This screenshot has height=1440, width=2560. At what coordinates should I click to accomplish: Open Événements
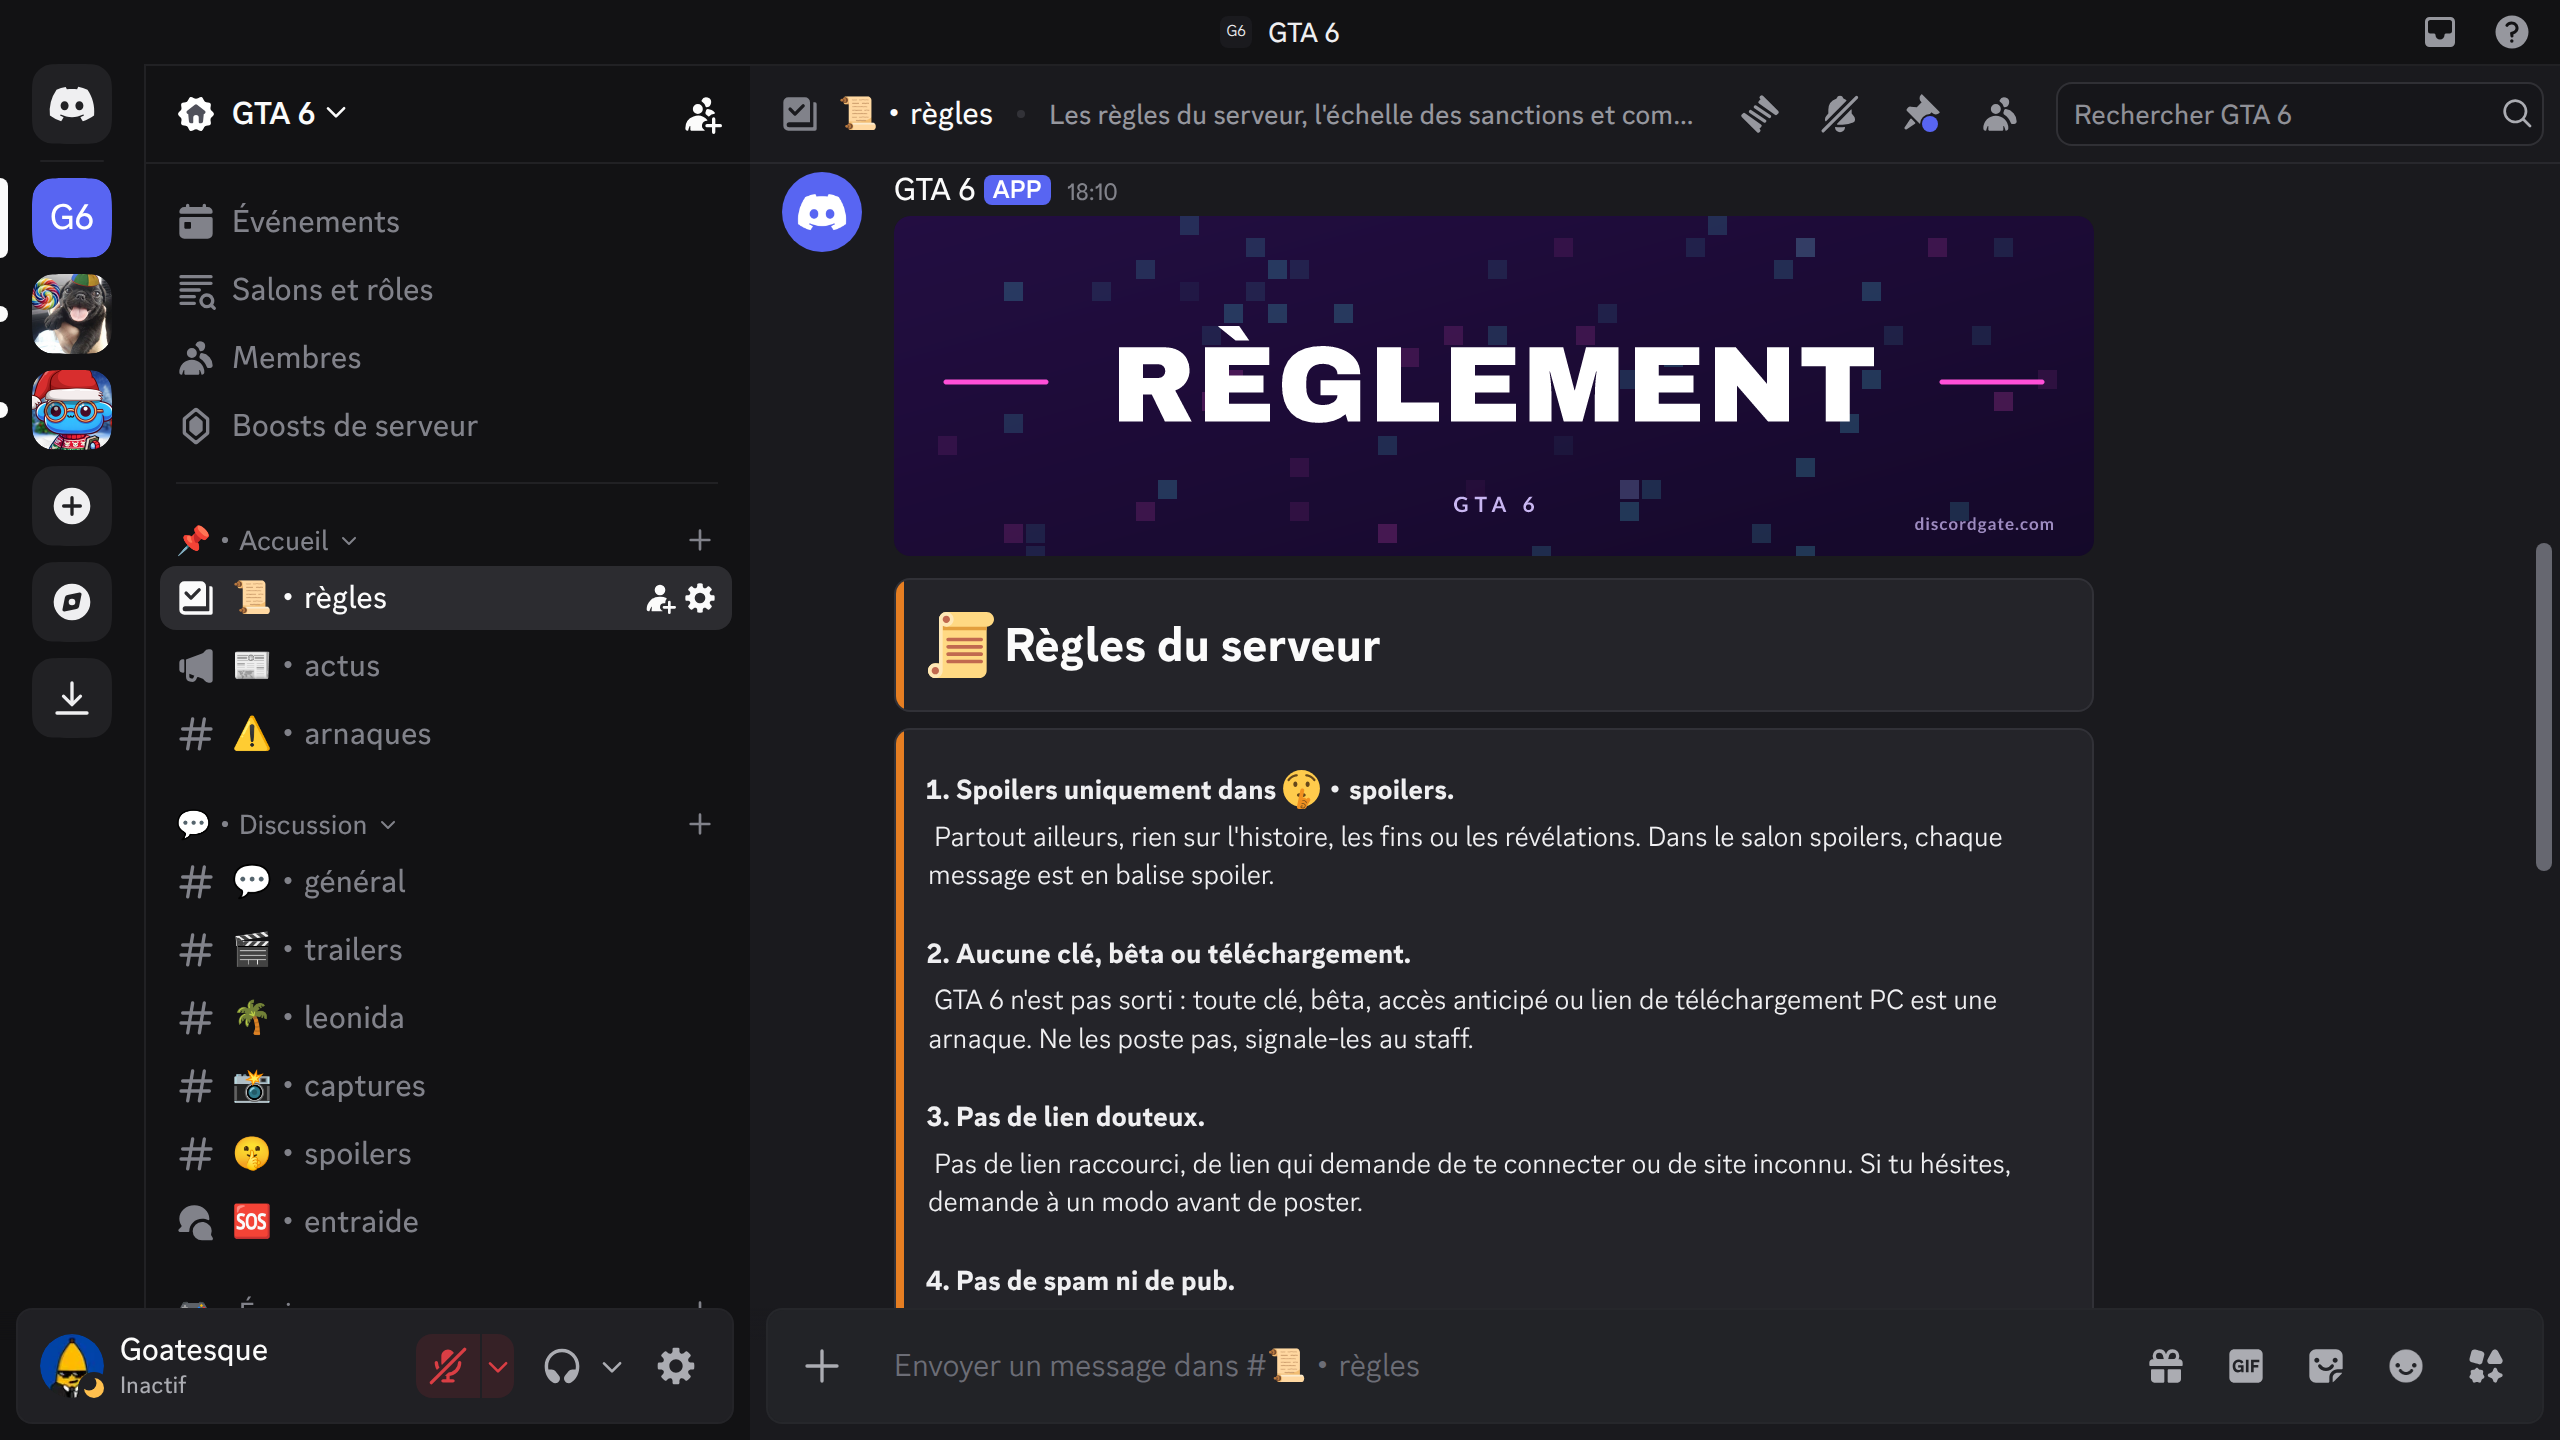click(x=445, y=221)
